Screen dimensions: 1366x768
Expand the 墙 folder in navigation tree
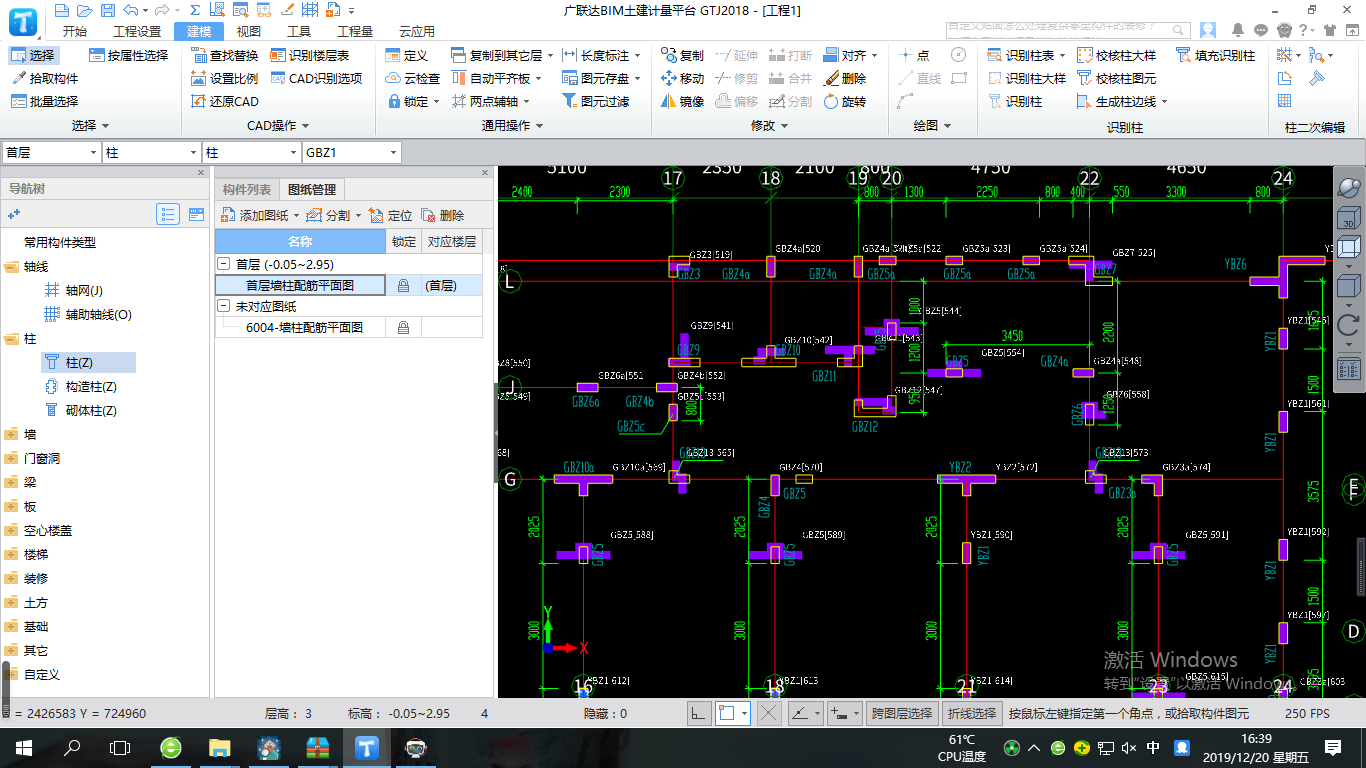[12, 434]
